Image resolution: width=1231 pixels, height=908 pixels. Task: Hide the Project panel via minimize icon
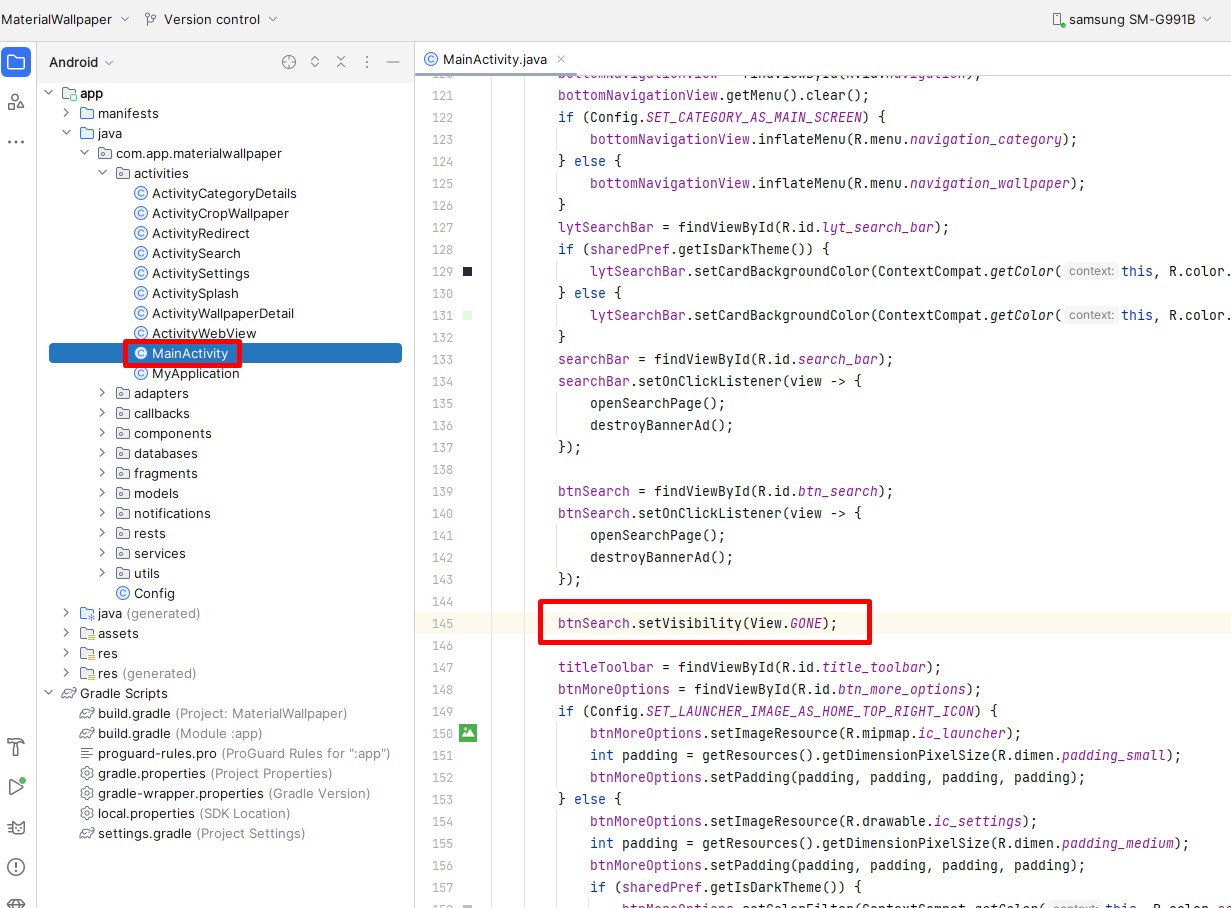coord(393,62)
